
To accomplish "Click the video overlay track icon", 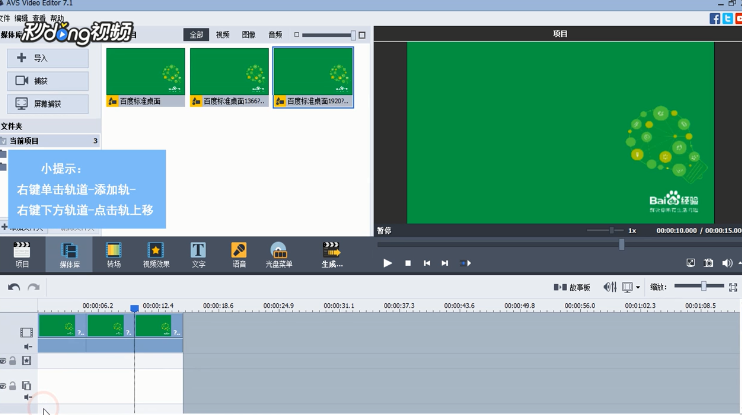I will tap(26, 385).
